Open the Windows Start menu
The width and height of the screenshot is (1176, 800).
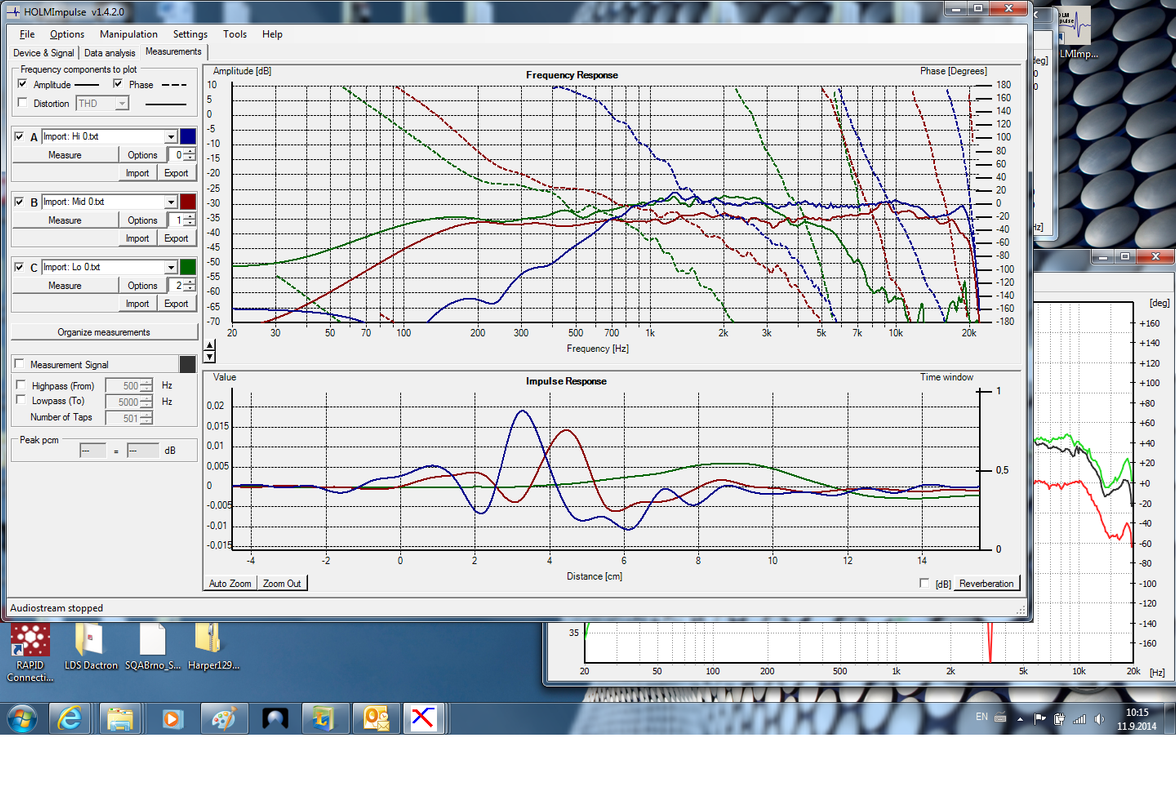click(22, 719)
